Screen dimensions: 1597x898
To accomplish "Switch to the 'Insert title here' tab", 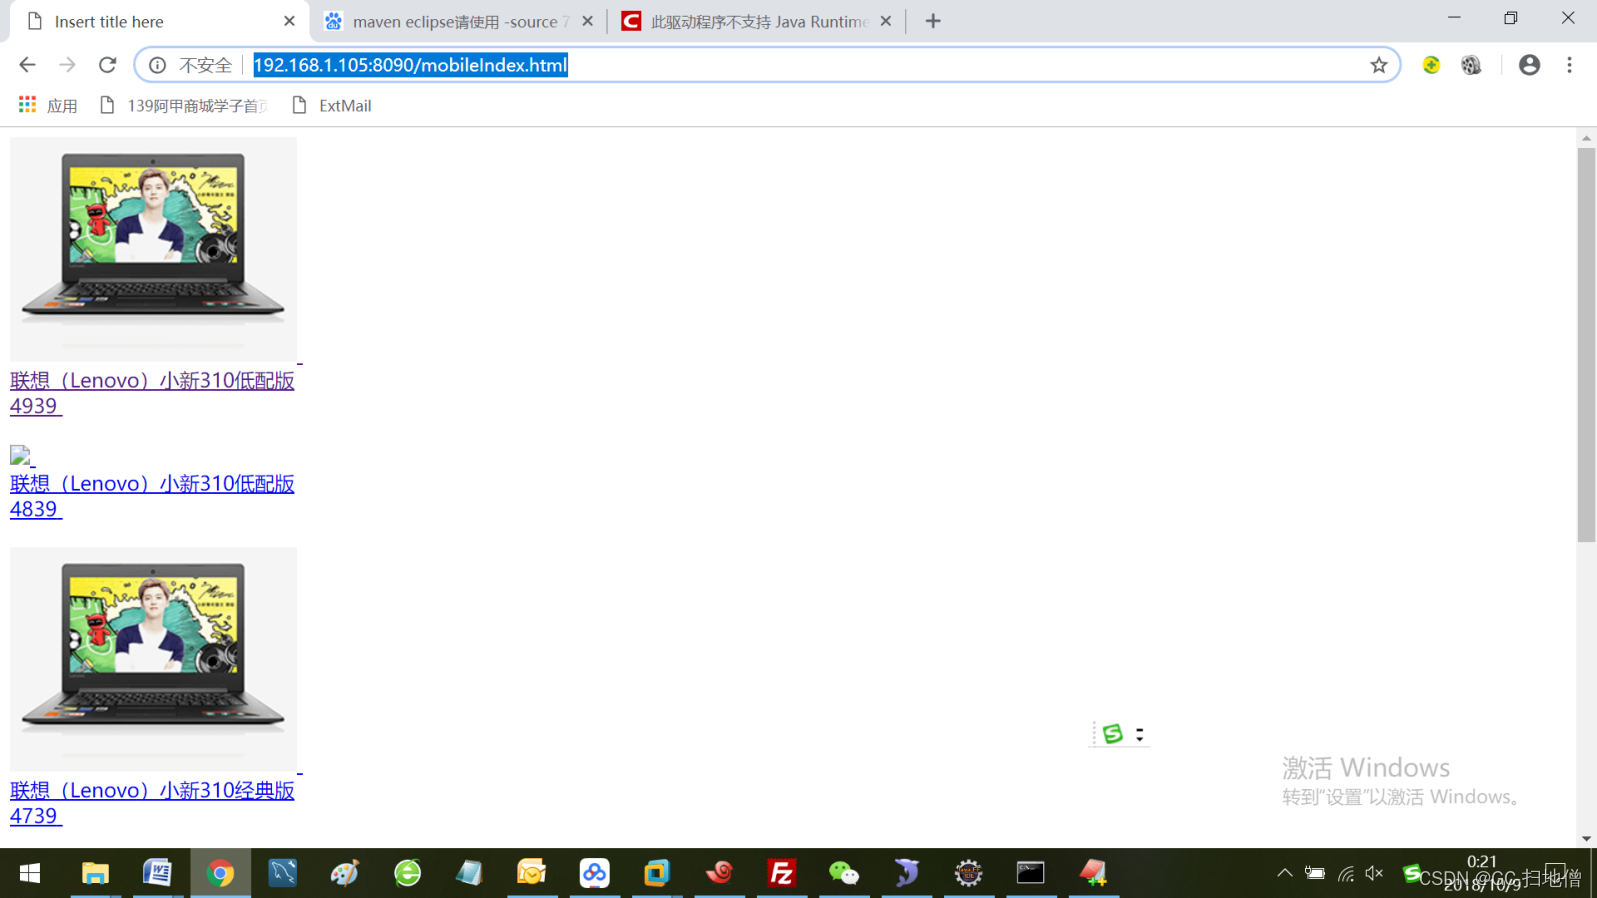I will pos(158,21).
